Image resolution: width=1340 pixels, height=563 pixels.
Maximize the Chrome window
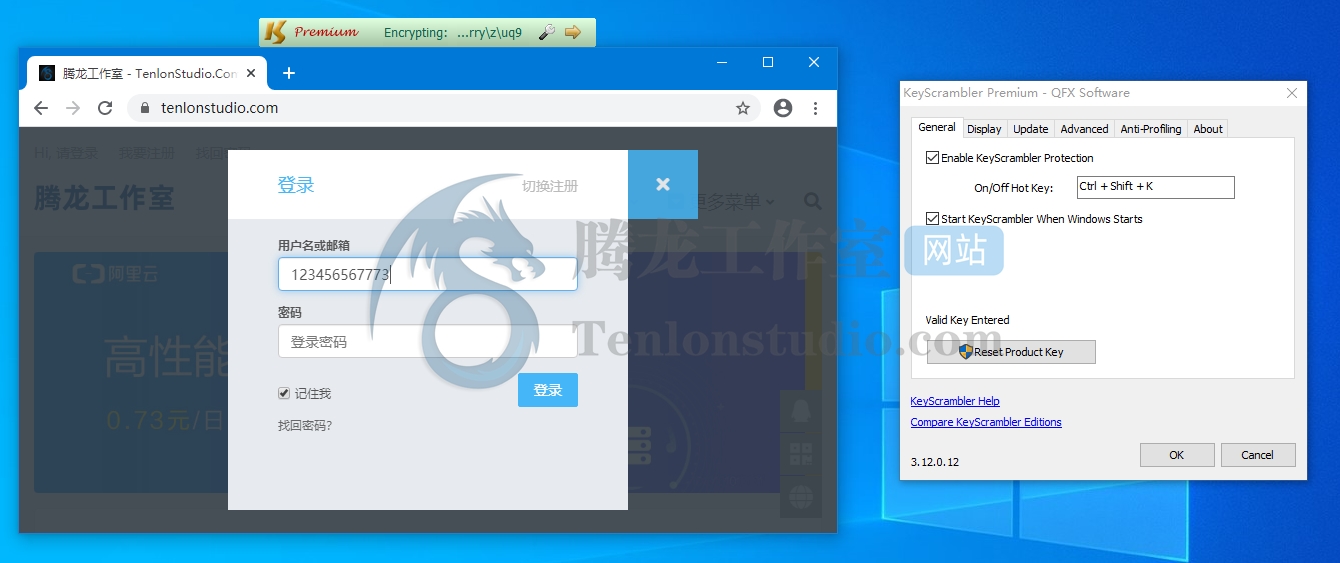point(768,62)
